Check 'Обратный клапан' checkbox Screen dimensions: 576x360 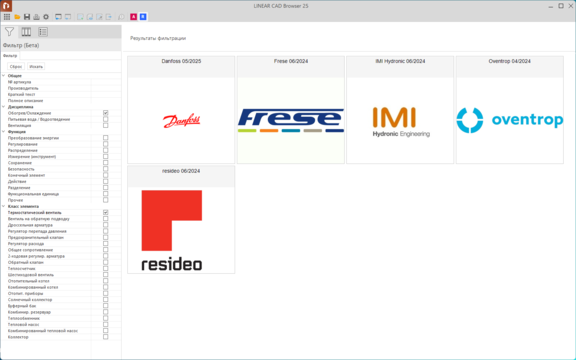coord(106,262)
